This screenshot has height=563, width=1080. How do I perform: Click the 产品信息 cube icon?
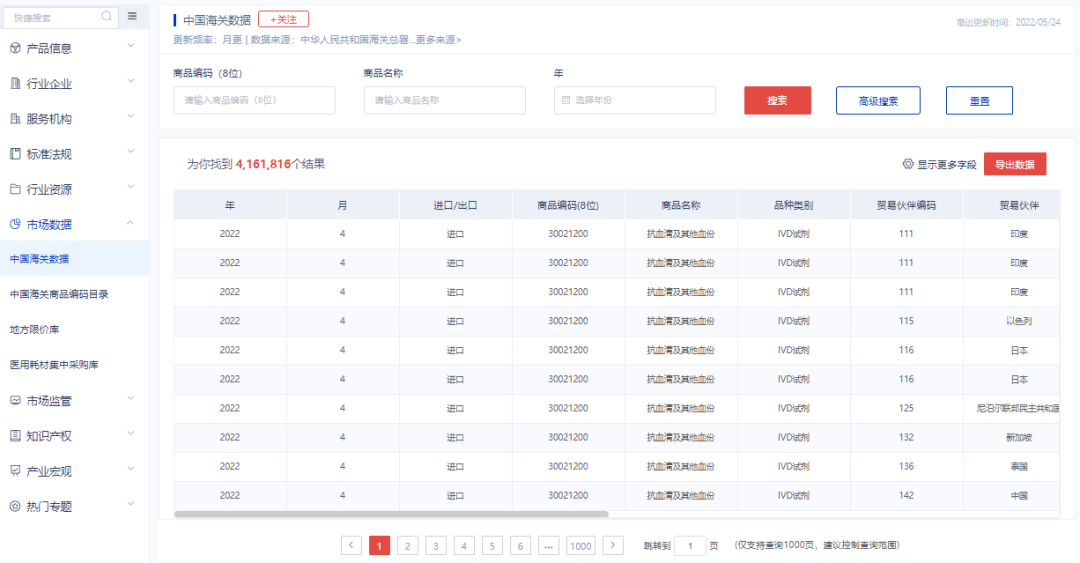(15, 48)
